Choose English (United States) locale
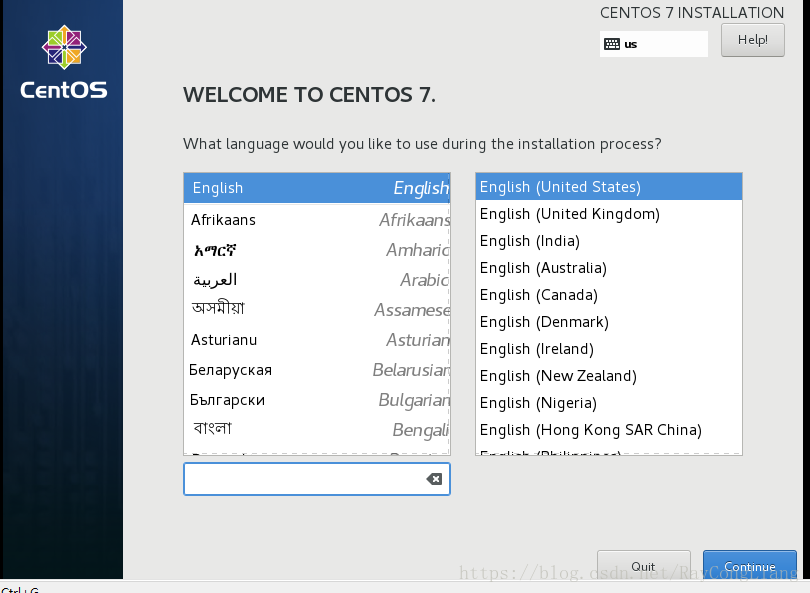This screenshot has height=593, width=810. [x=609, y=186]
